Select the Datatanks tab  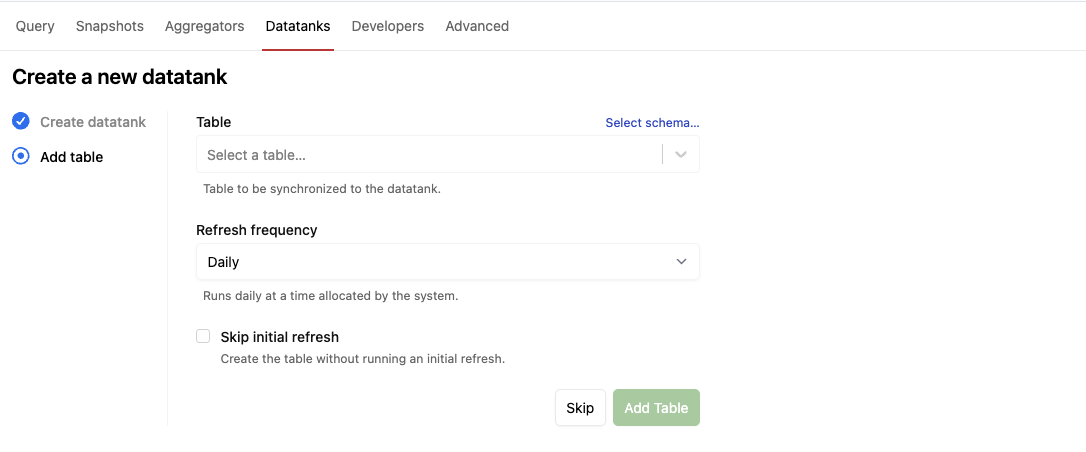coord(298,26)
